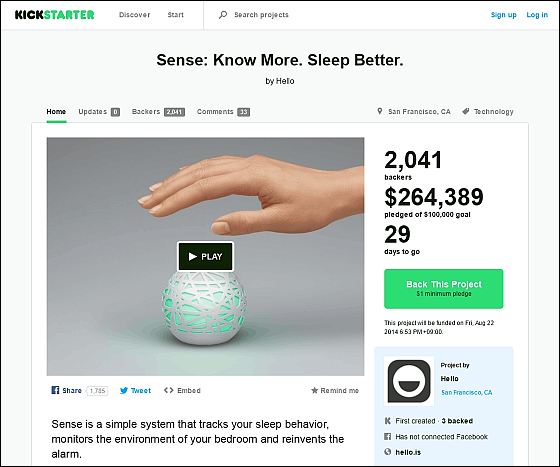560x467 pixels.
Task: Open the Start menu item
Action: [175, 15]
